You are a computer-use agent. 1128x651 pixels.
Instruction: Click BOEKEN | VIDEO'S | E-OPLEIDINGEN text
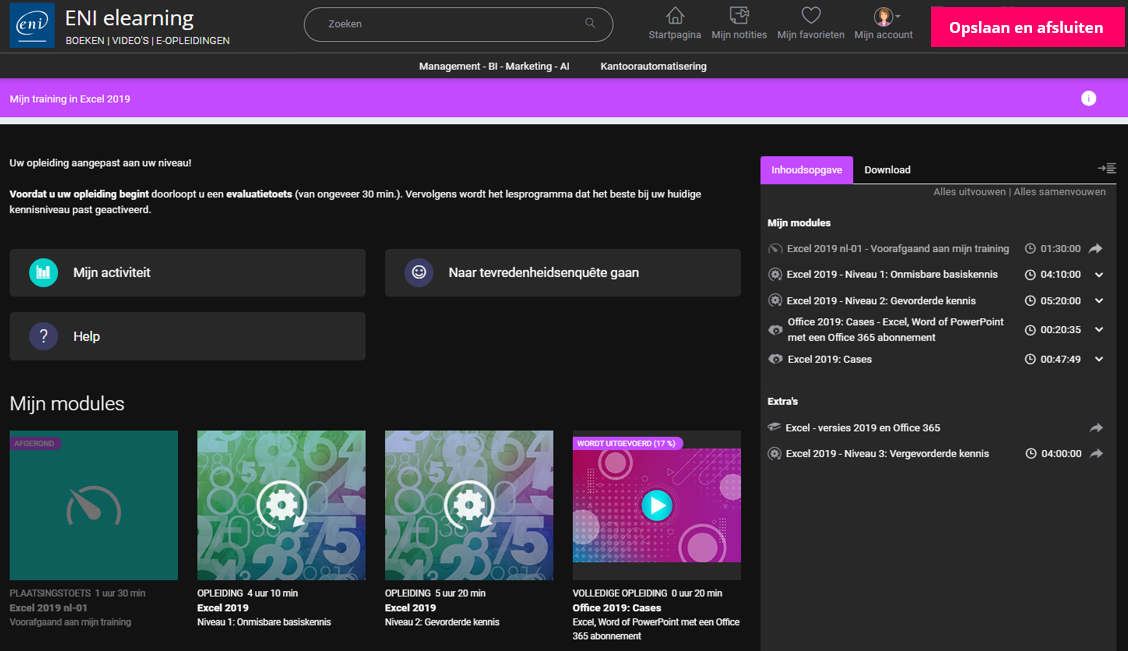coord(147,40)
